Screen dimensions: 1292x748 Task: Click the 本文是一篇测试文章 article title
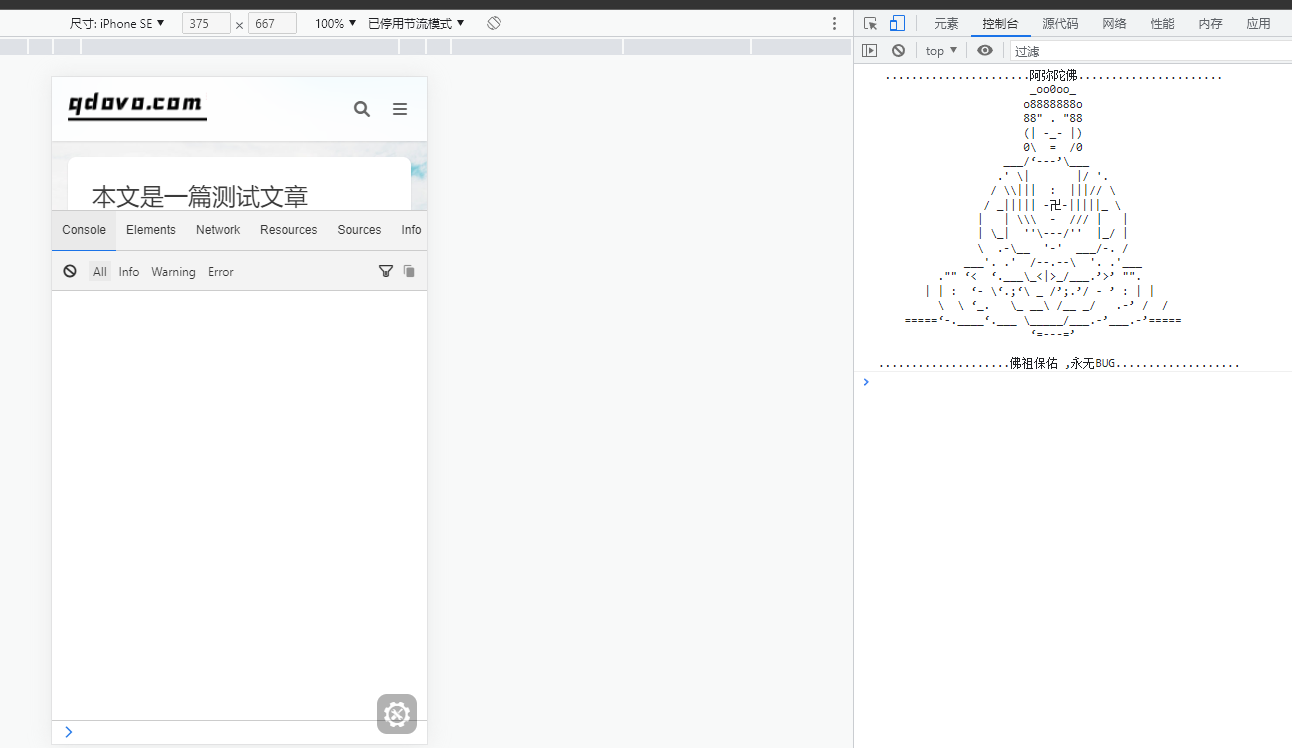click(200, 196)
